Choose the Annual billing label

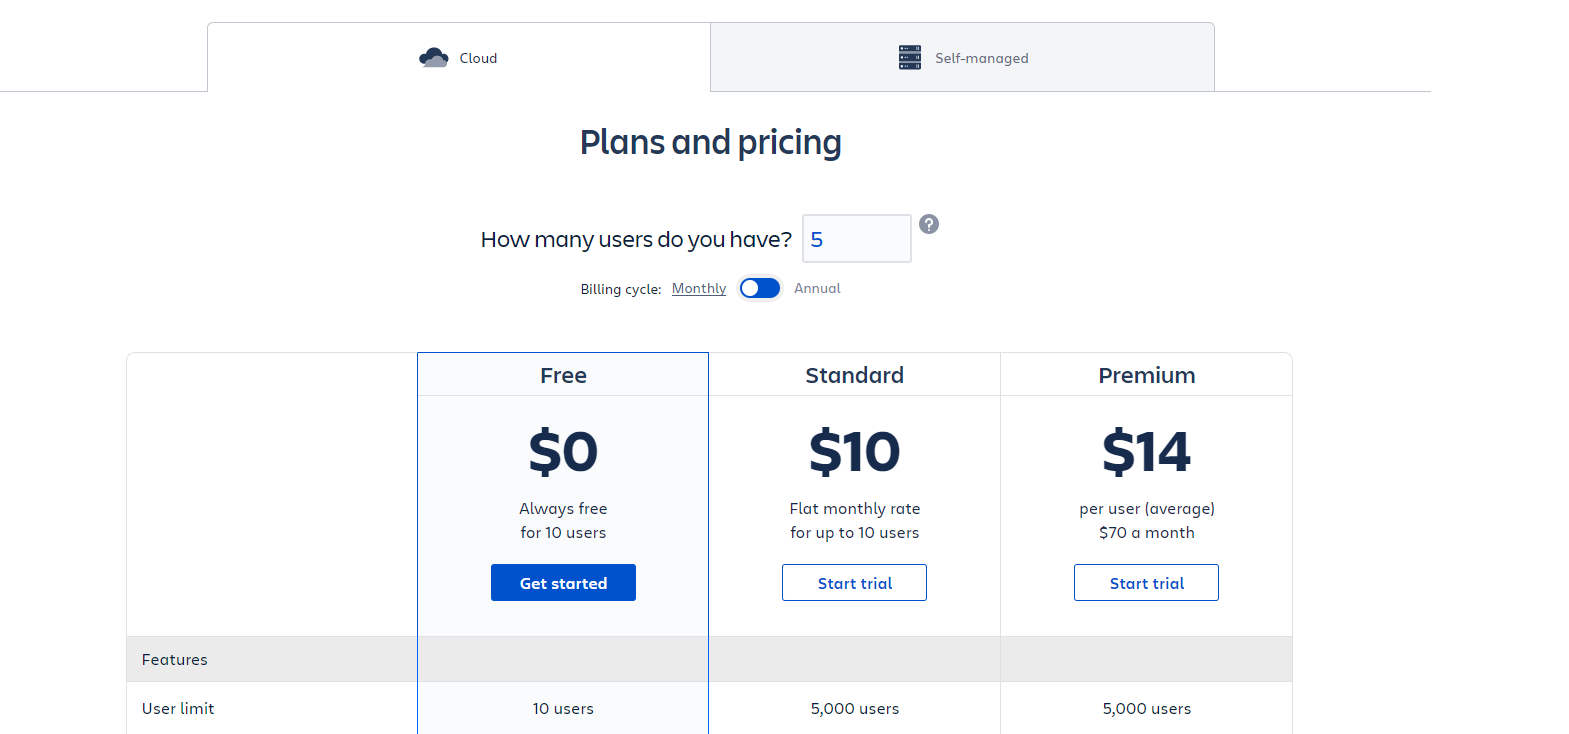pos(817,288)
